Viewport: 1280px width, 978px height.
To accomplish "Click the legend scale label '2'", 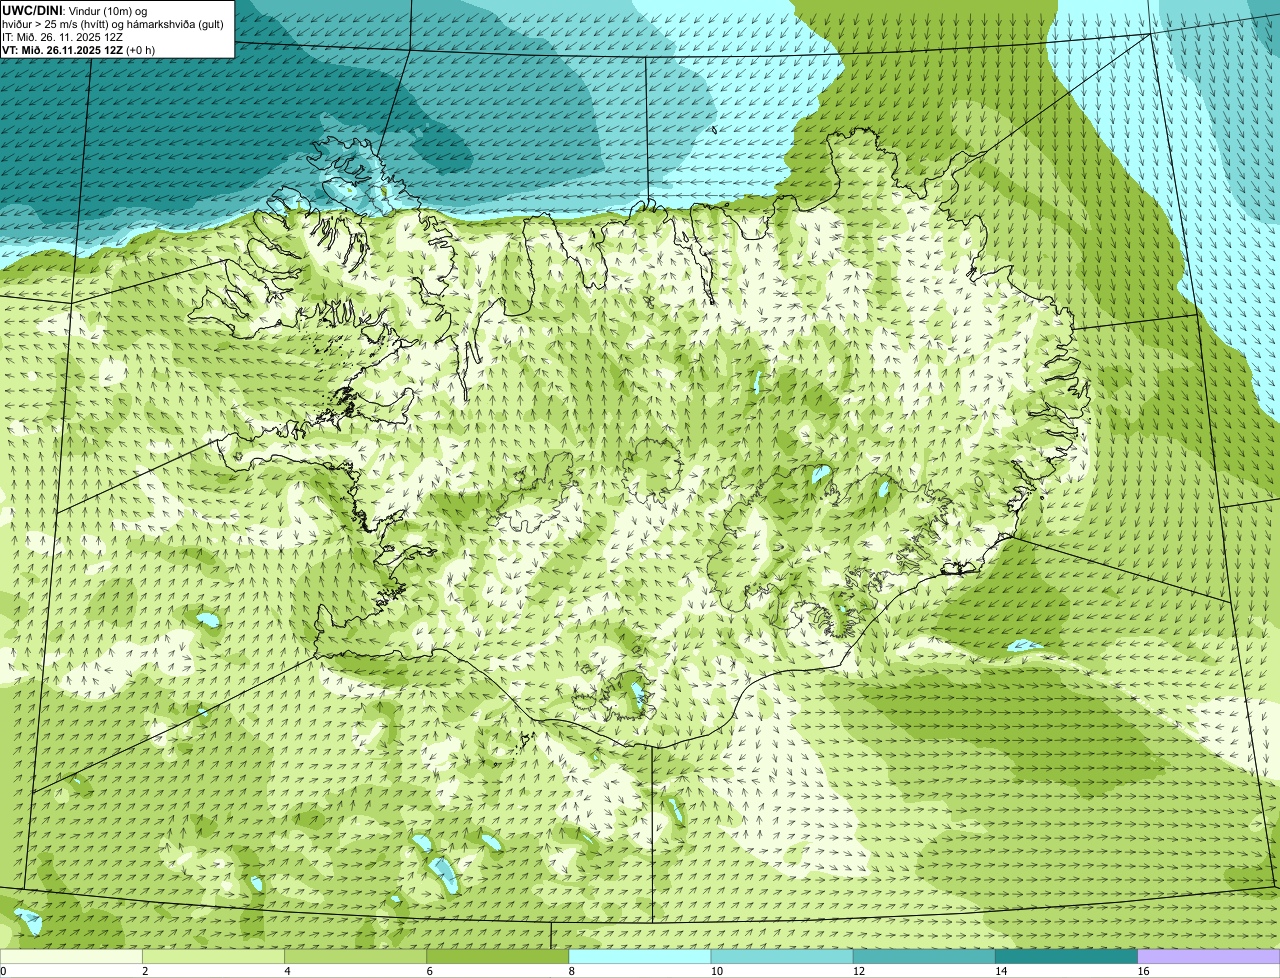I will (x=145, y=971).
